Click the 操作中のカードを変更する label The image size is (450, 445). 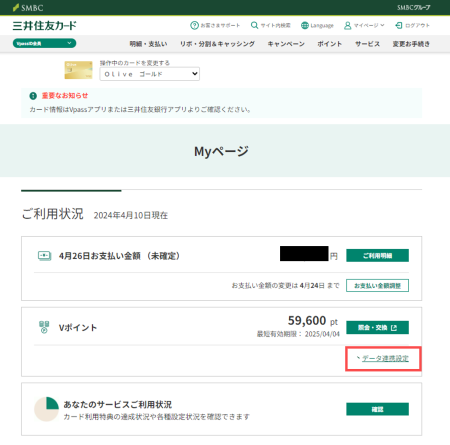pos(135,63)
